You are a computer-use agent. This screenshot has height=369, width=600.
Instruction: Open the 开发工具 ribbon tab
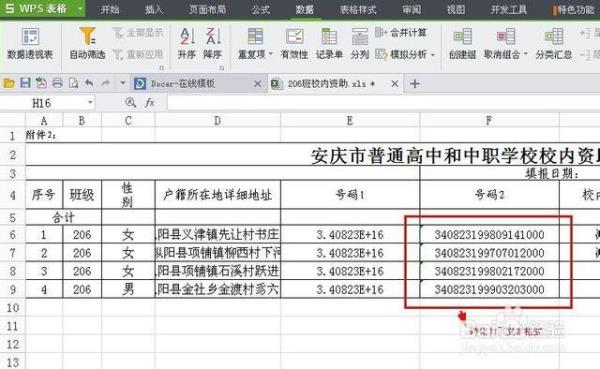[x=509, y=9]
